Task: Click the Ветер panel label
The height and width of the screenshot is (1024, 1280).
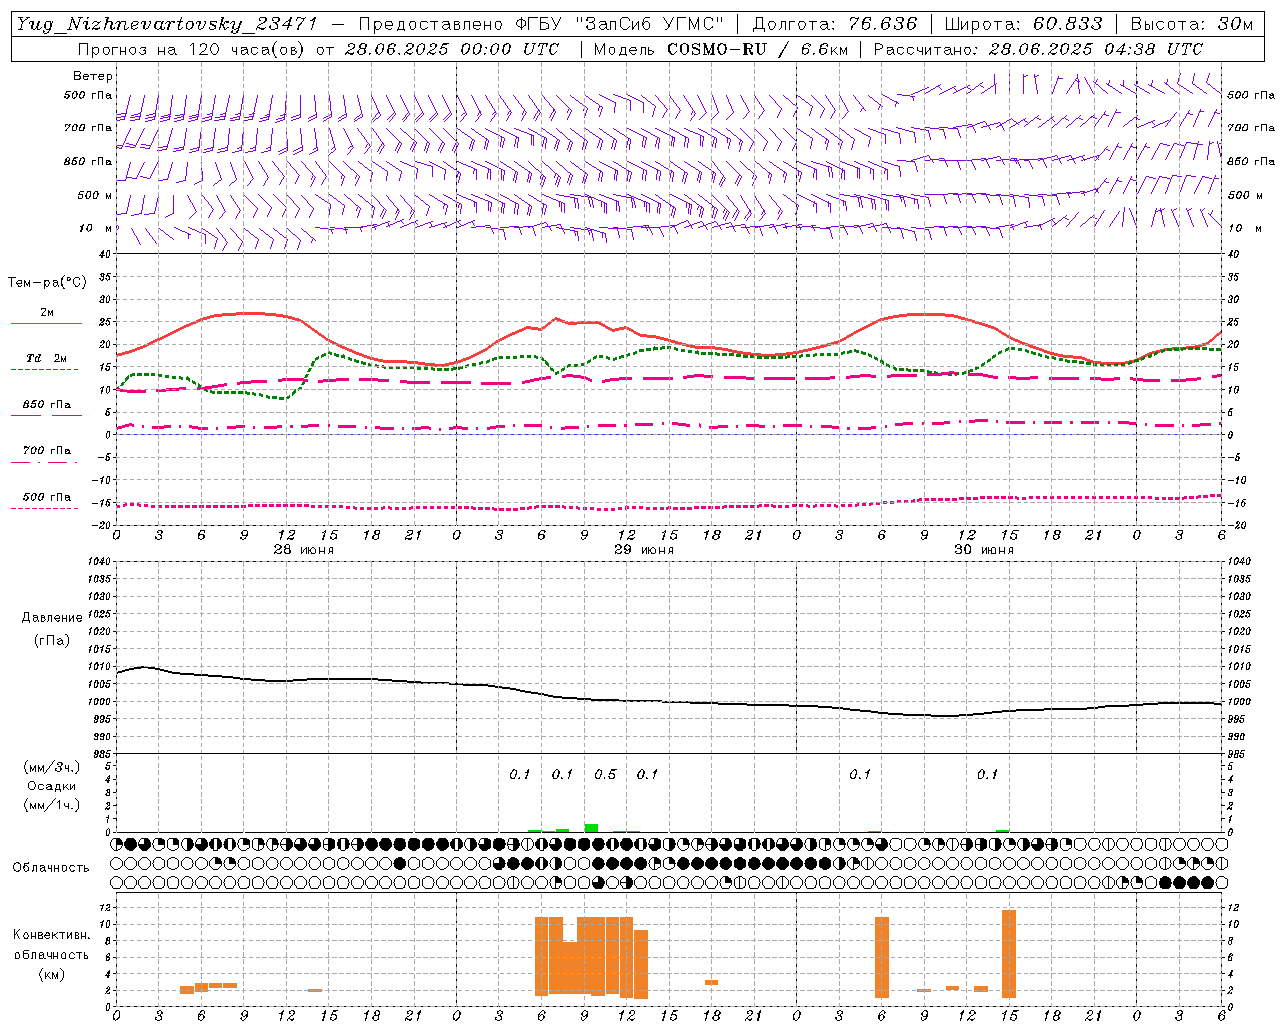Action: coord(93,76)
